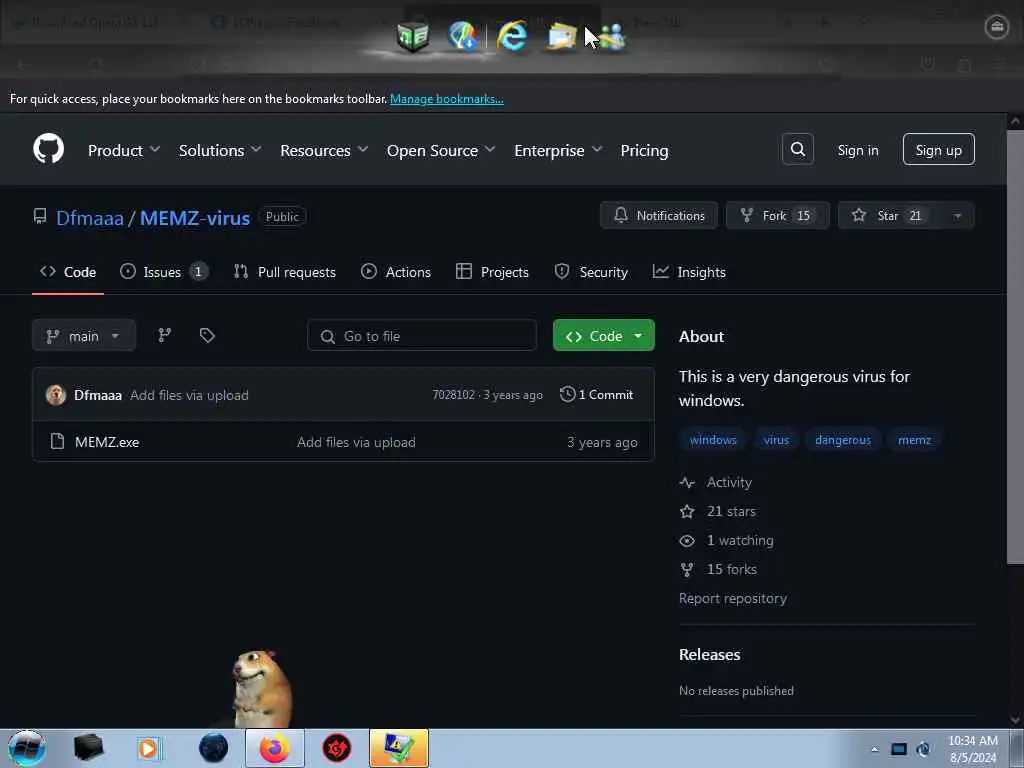
Task: Open the Pricing page
Action: (x=645, y=150)
